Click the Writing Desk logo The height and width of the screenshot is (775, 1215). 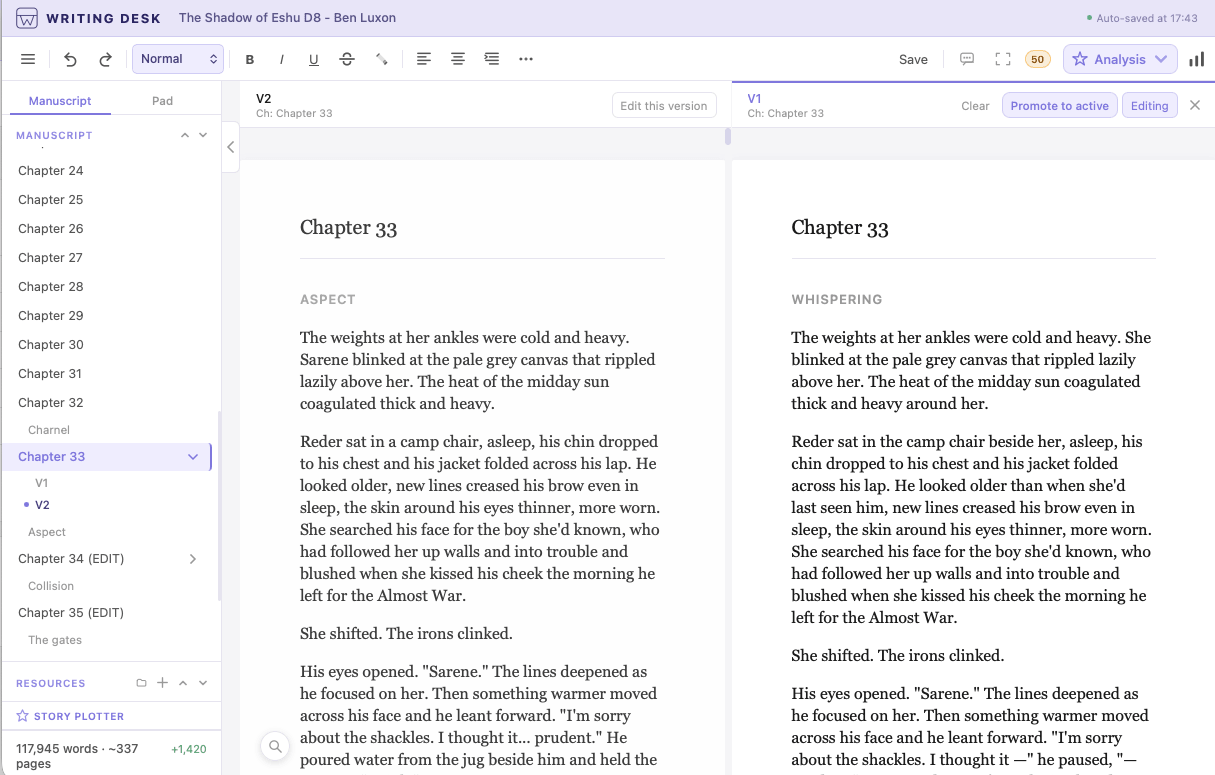[28, 18]
